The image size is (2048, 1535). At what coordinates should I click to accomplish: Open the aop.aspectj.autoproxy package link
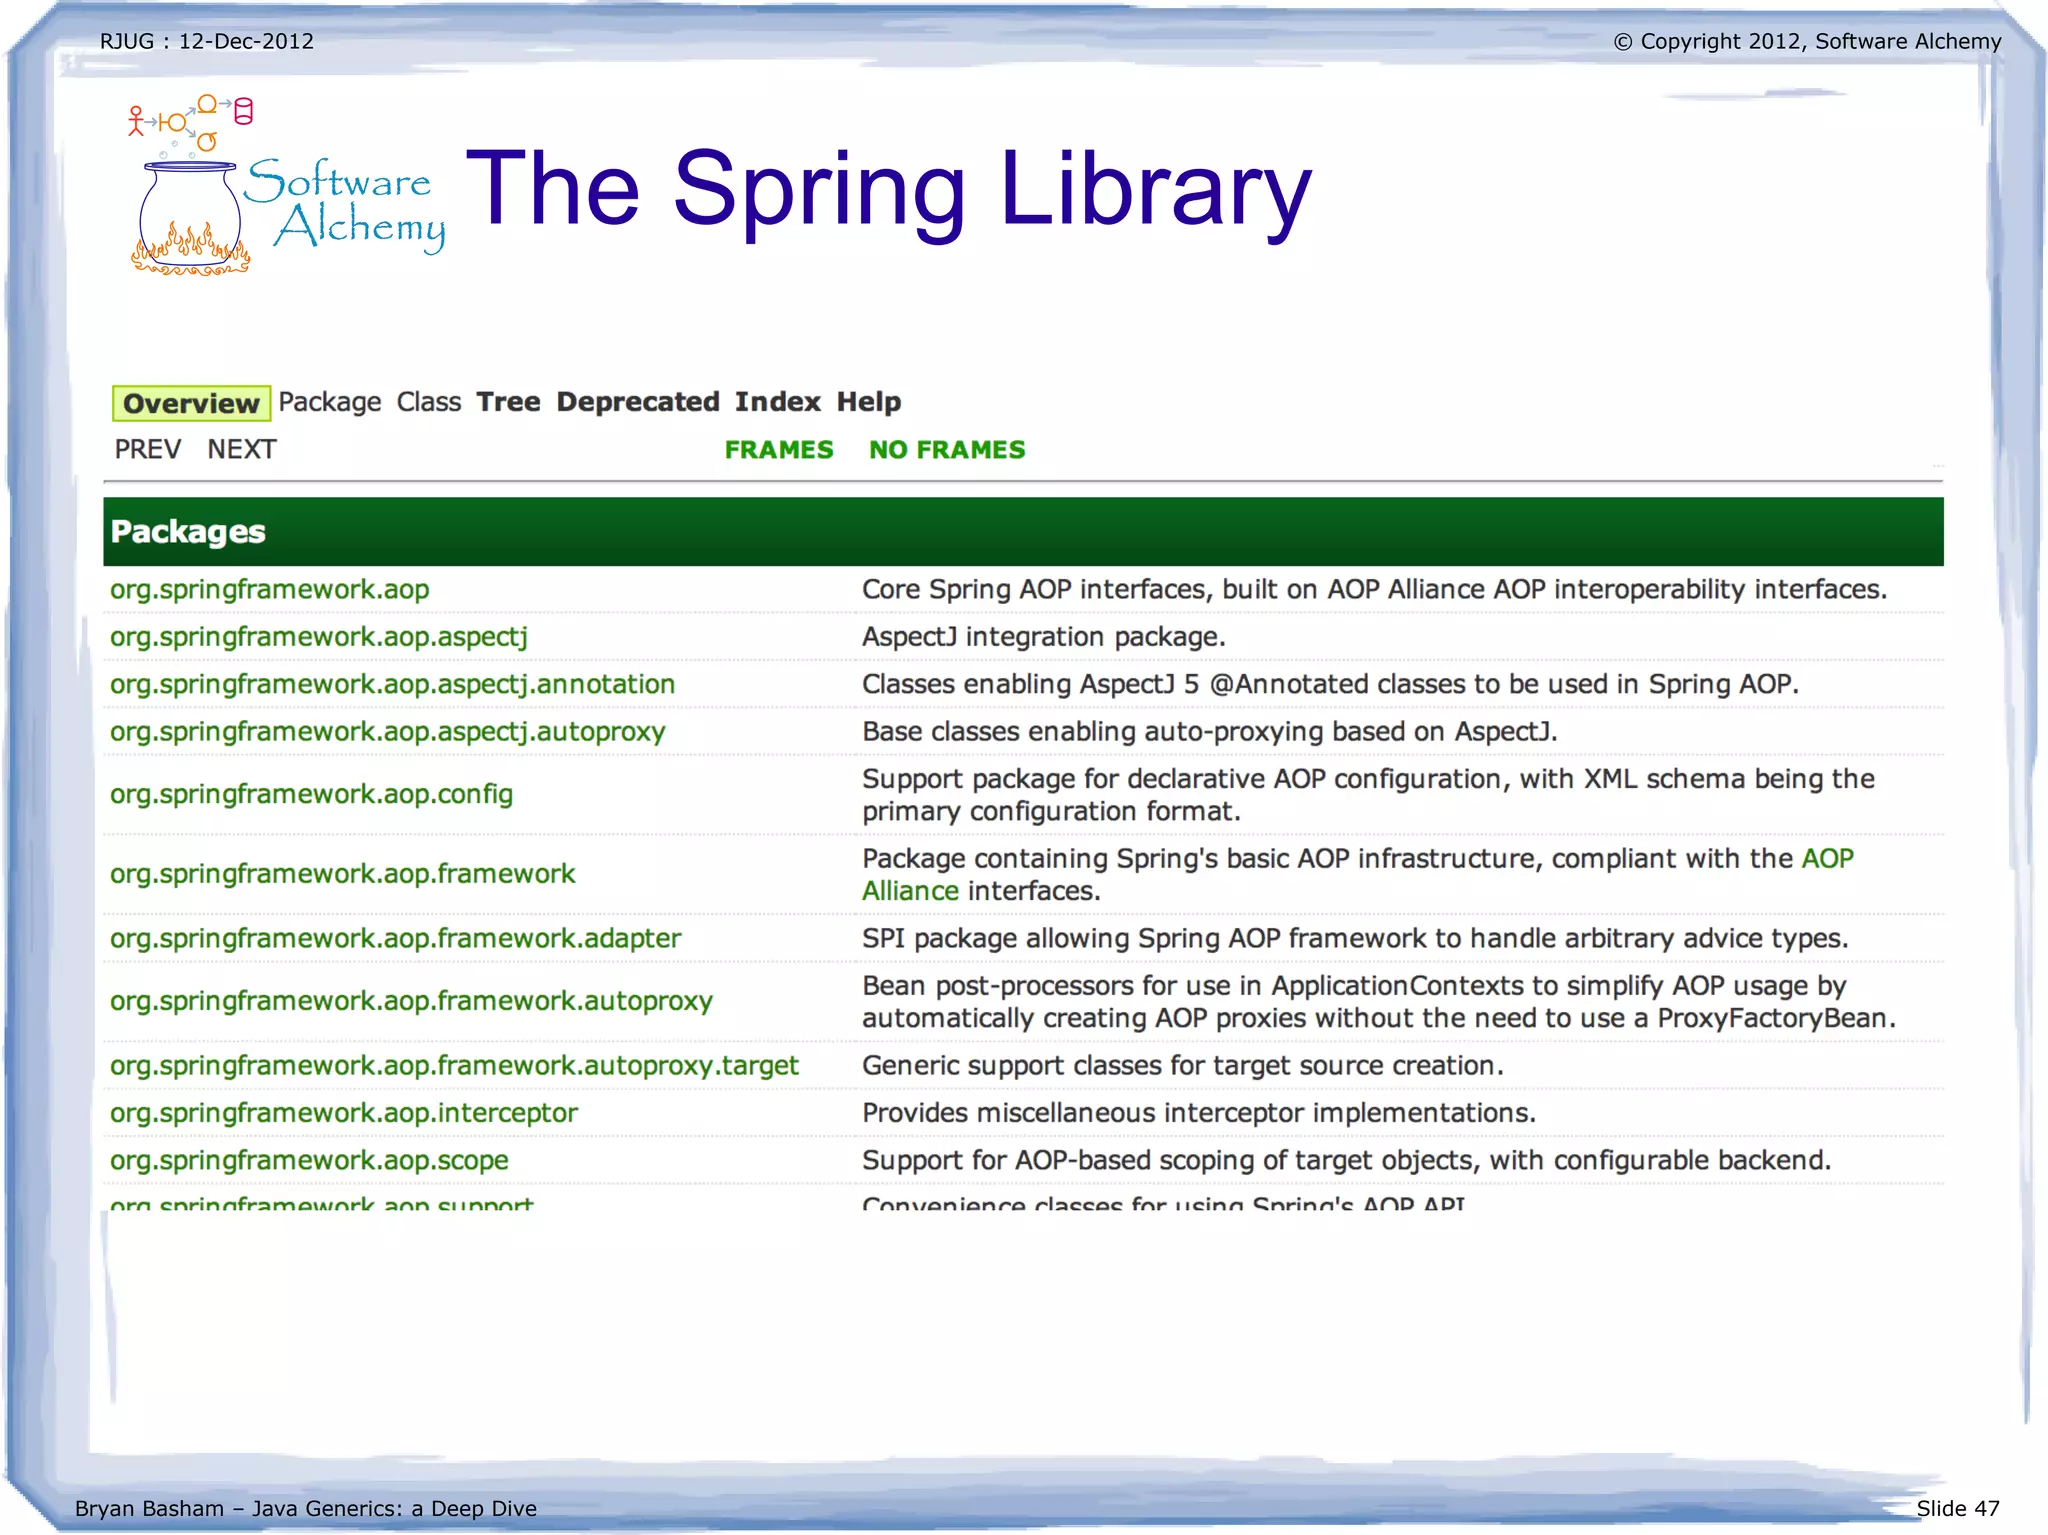pyautogui.click(x=387, y=732)
